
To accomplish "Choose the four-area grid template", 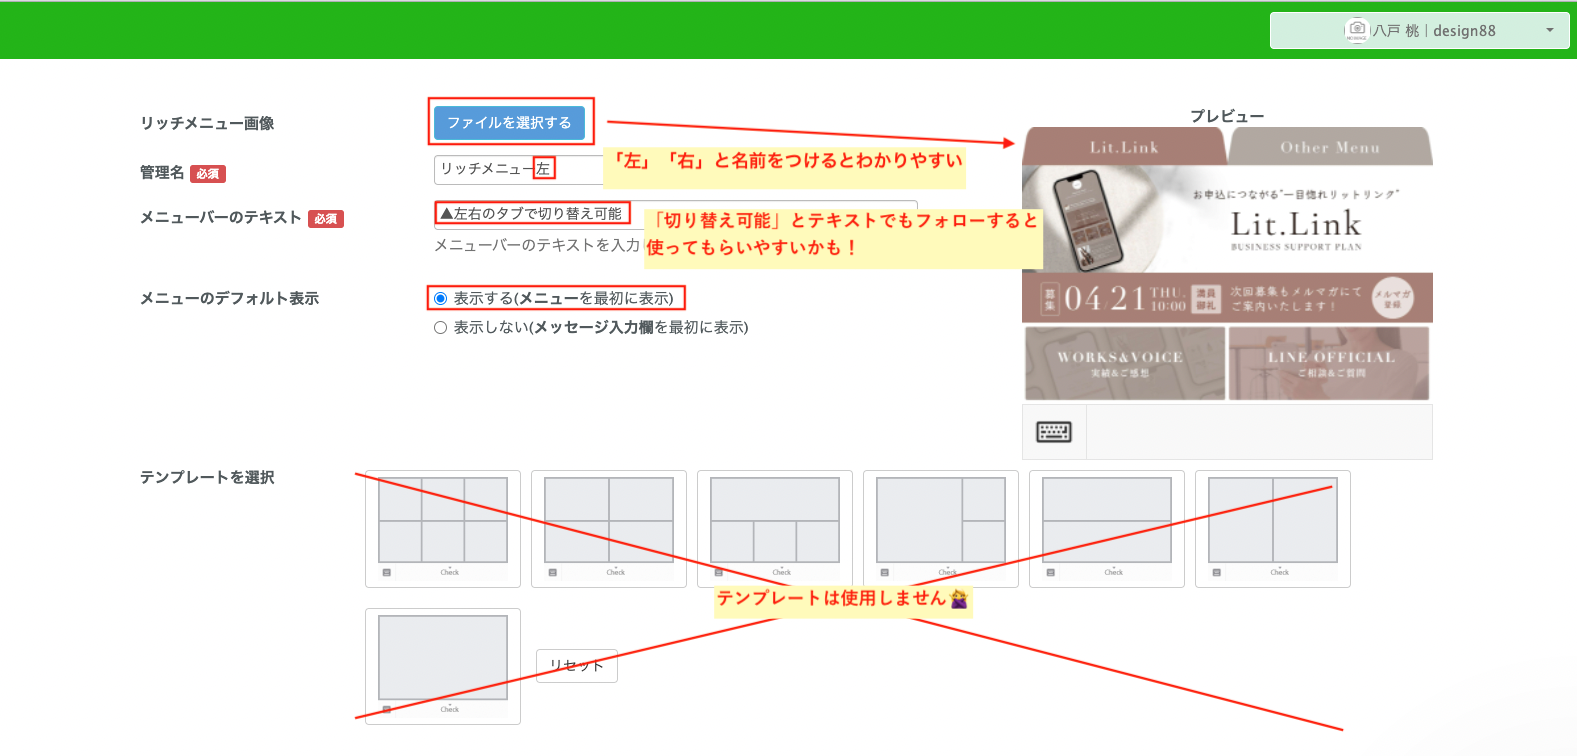I will (609, 528).
